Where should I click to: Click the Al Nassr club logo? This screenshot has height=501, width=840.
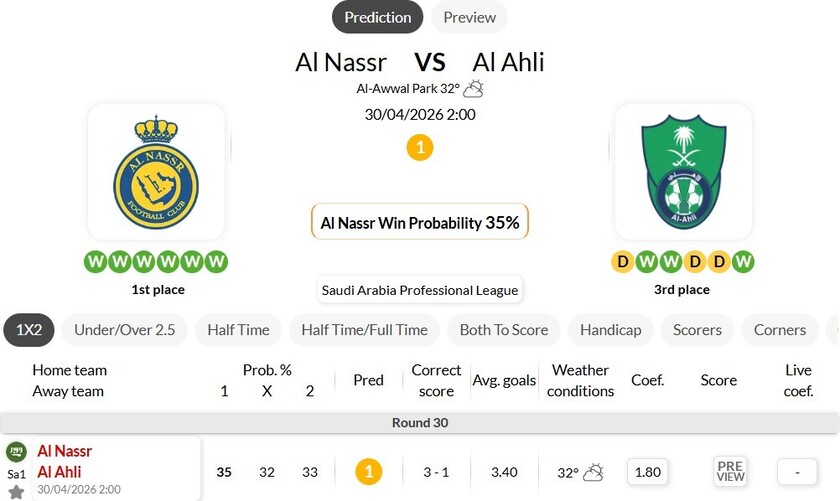click(156, 172)
